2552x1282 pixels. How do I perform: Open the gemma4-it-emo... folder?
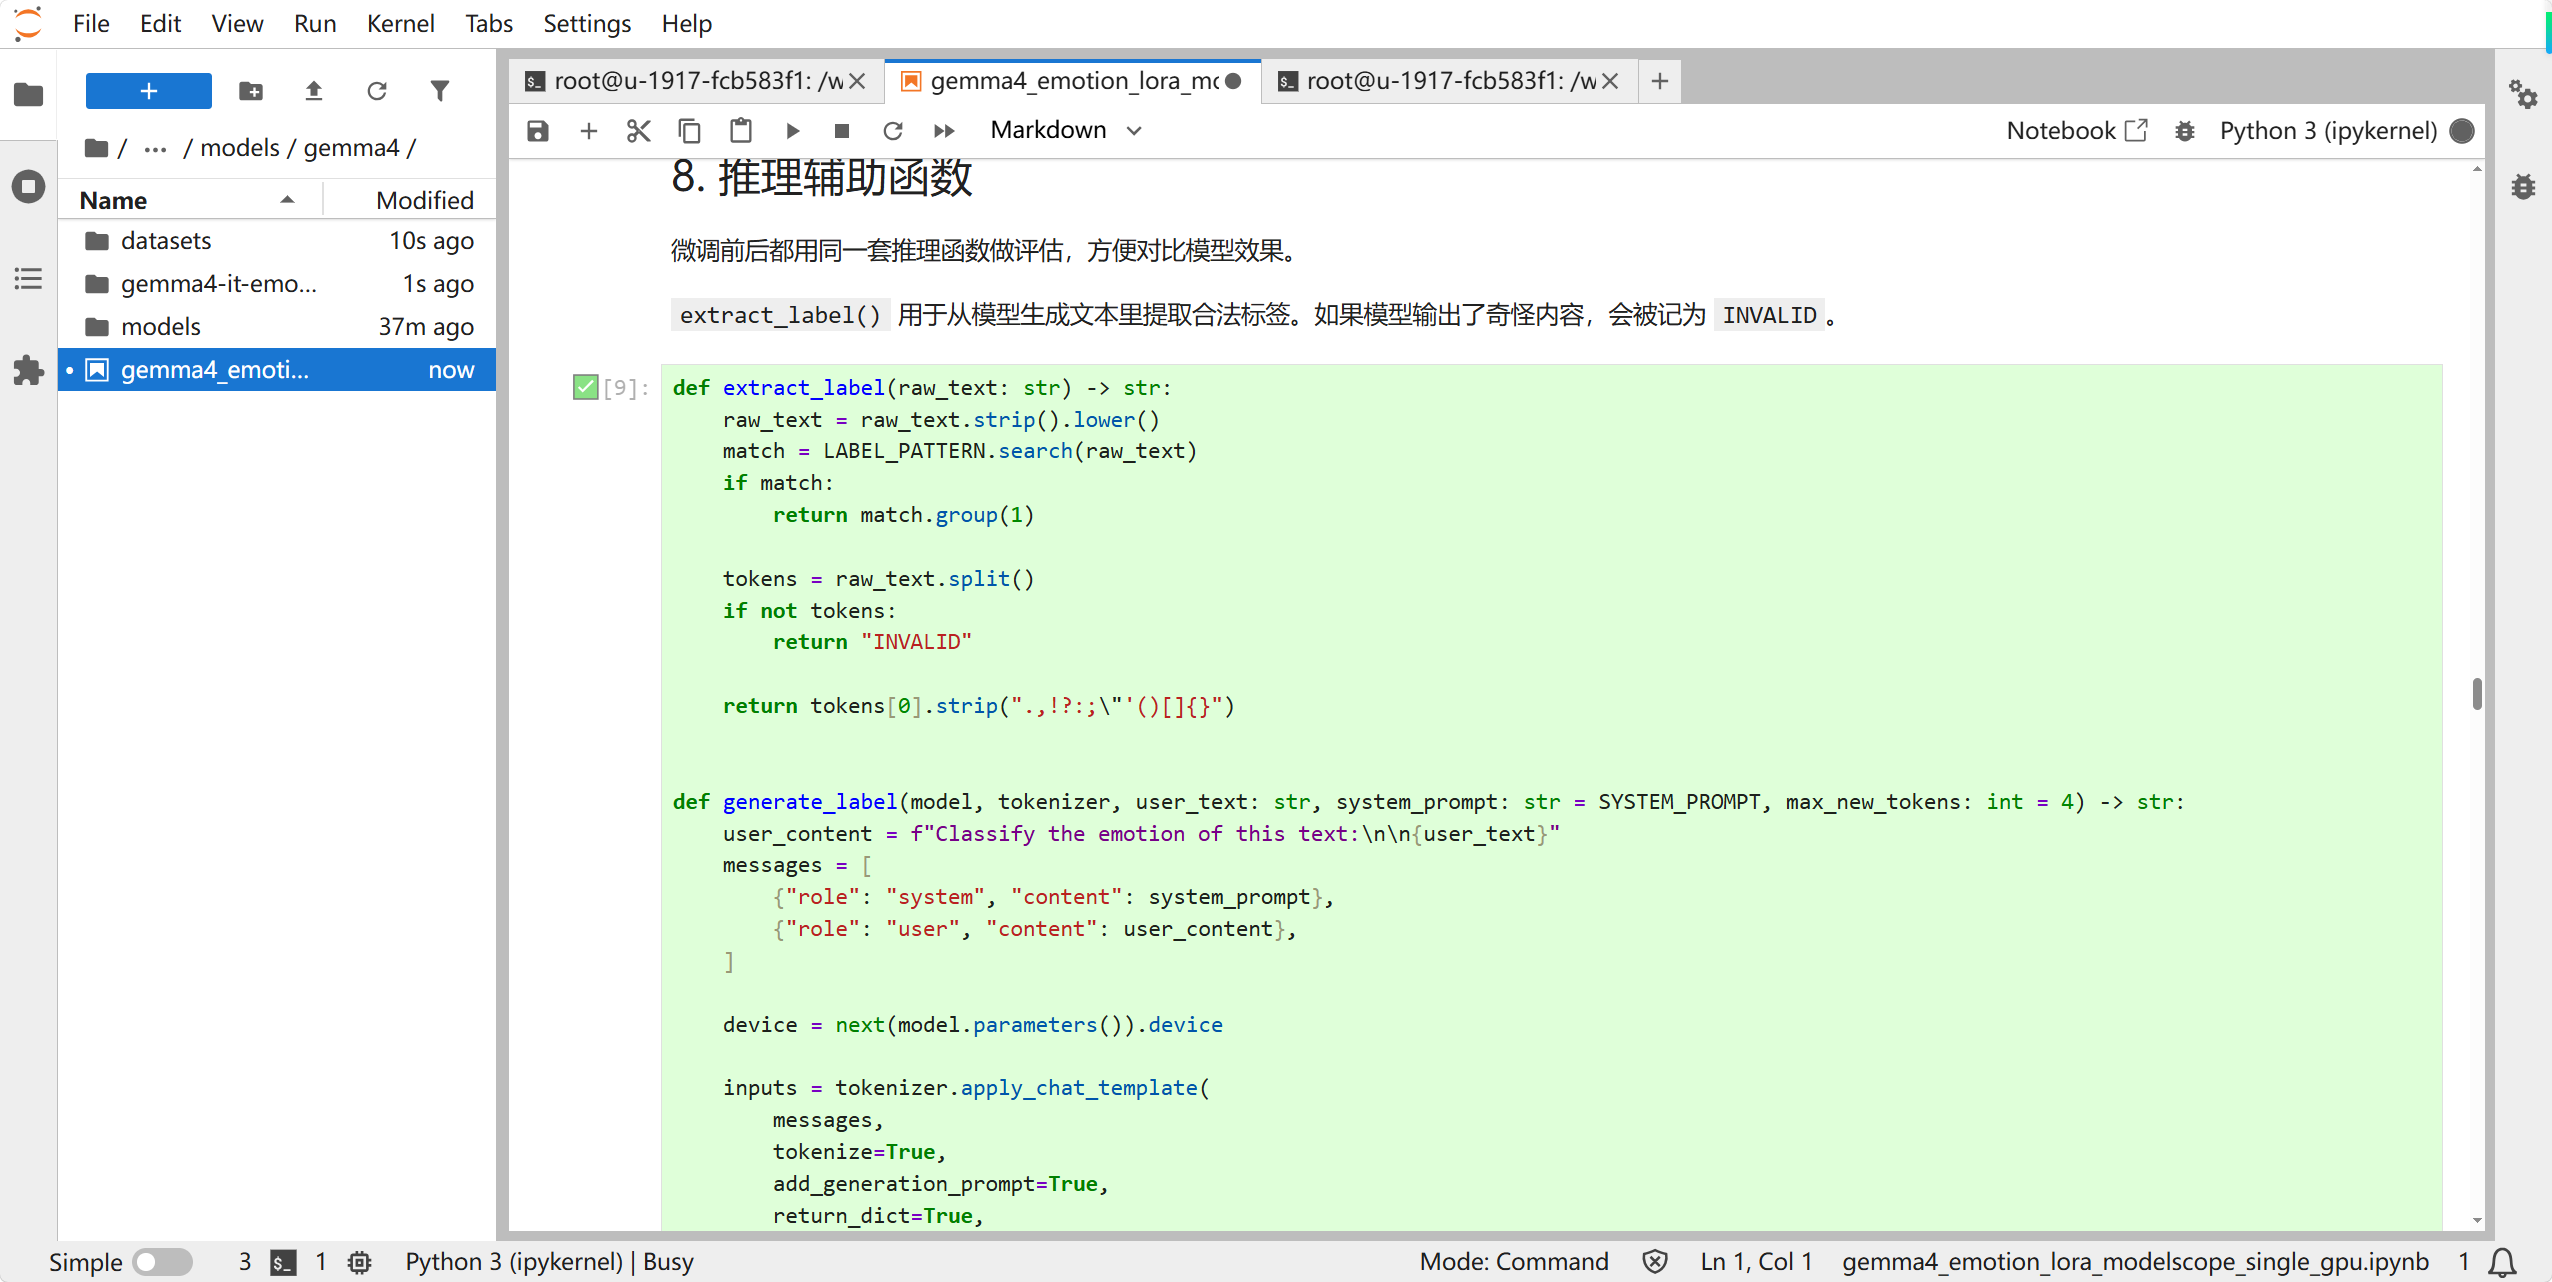tap(277, 284)
